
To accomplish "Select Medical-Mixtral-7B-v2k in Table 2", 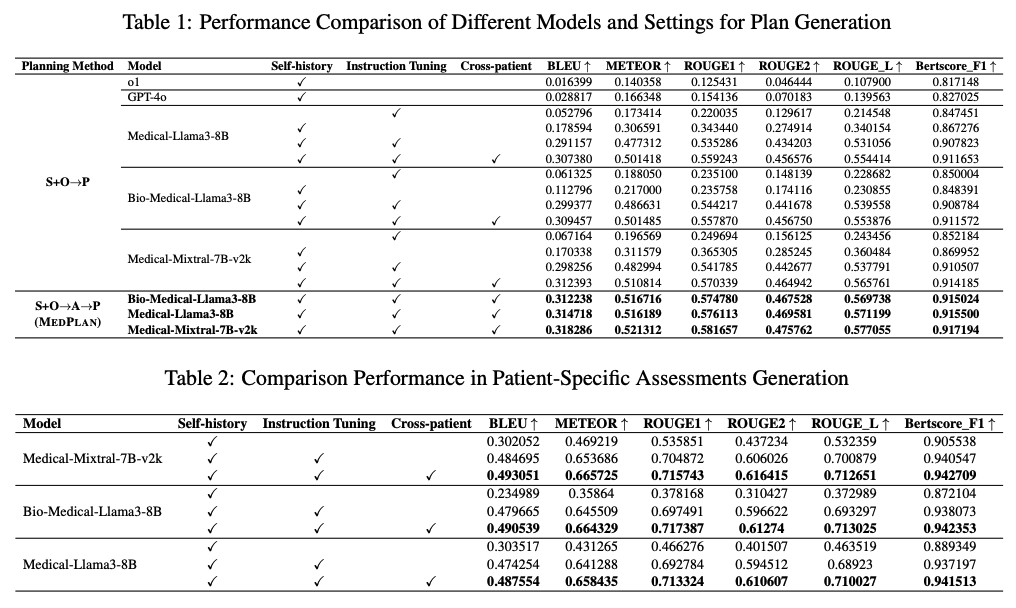I will click(x=92, y=458).
